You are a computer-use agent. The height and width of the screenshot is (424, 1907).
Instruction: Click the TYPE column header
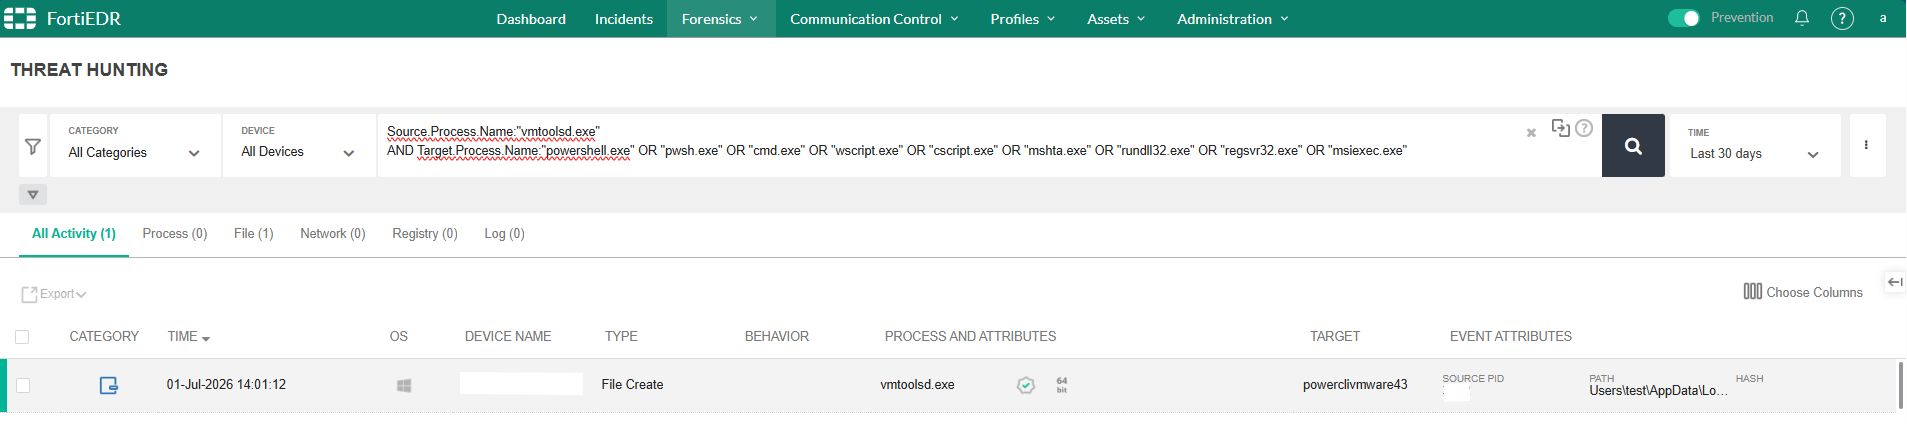pos(621,337)
